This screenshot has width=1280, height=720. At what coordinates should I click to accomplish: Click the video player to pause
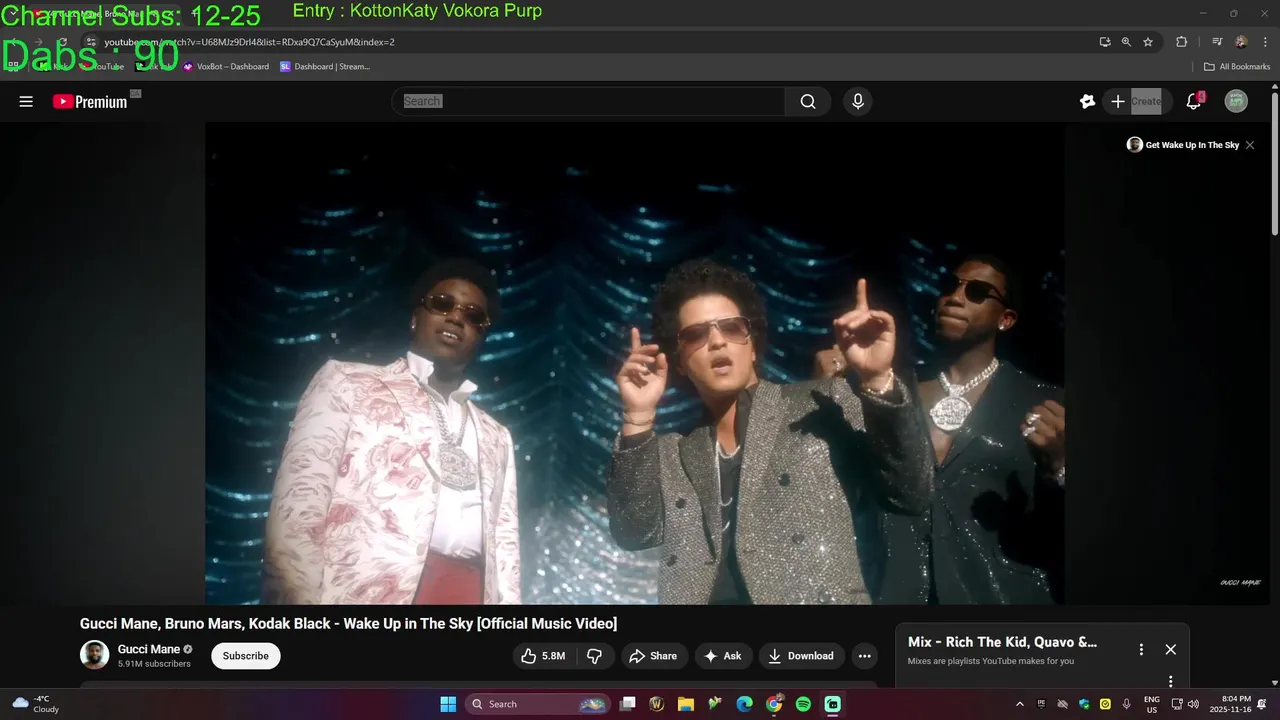point(635,364)
